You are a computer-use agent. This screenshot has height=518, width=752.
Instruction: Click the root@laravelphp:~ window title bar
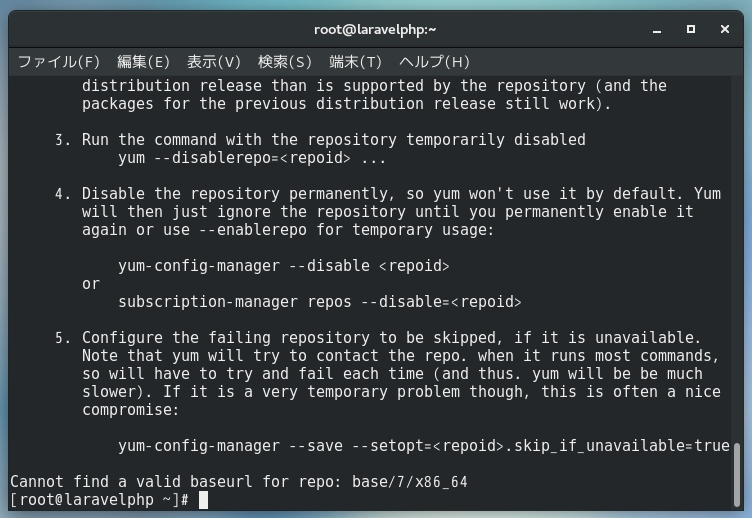point(375,30)
